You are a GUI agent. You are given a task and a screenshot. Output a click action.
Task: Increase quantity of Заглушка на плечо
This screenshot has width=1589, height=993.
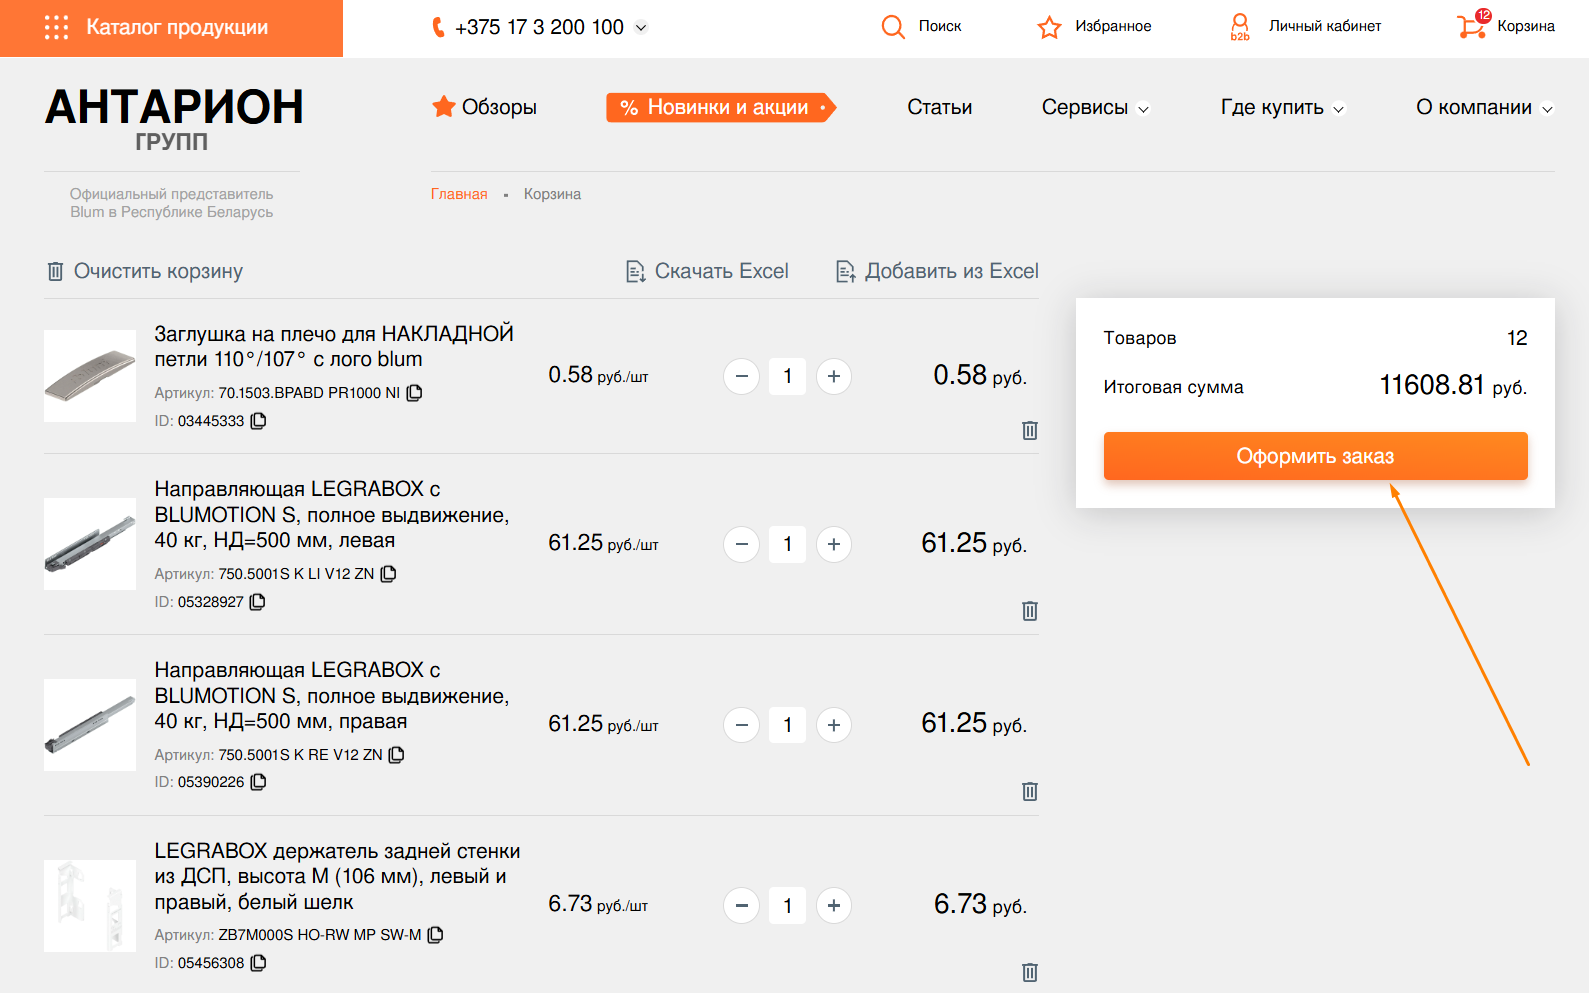coord(834,377)
